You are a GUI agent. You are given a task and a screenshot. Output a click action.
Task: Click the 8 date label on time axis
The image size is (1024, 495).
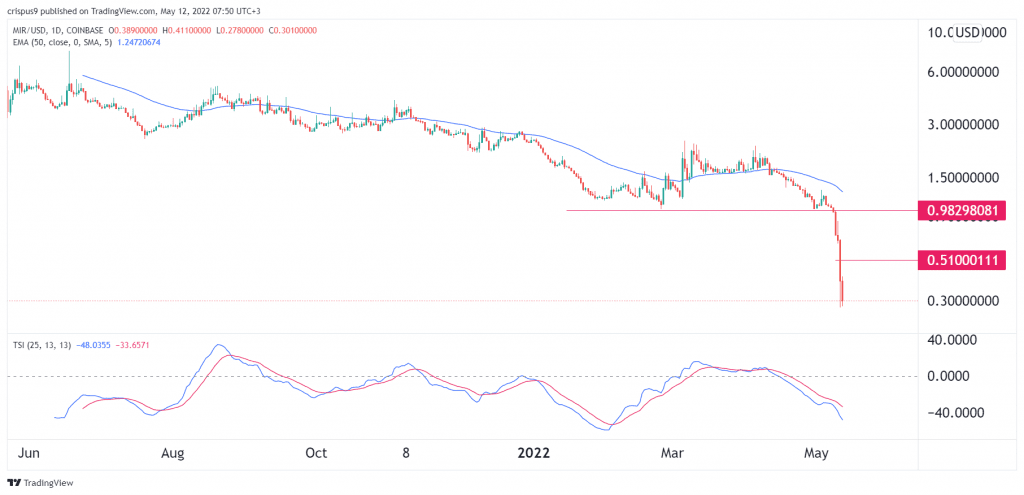tap(406, 453)
